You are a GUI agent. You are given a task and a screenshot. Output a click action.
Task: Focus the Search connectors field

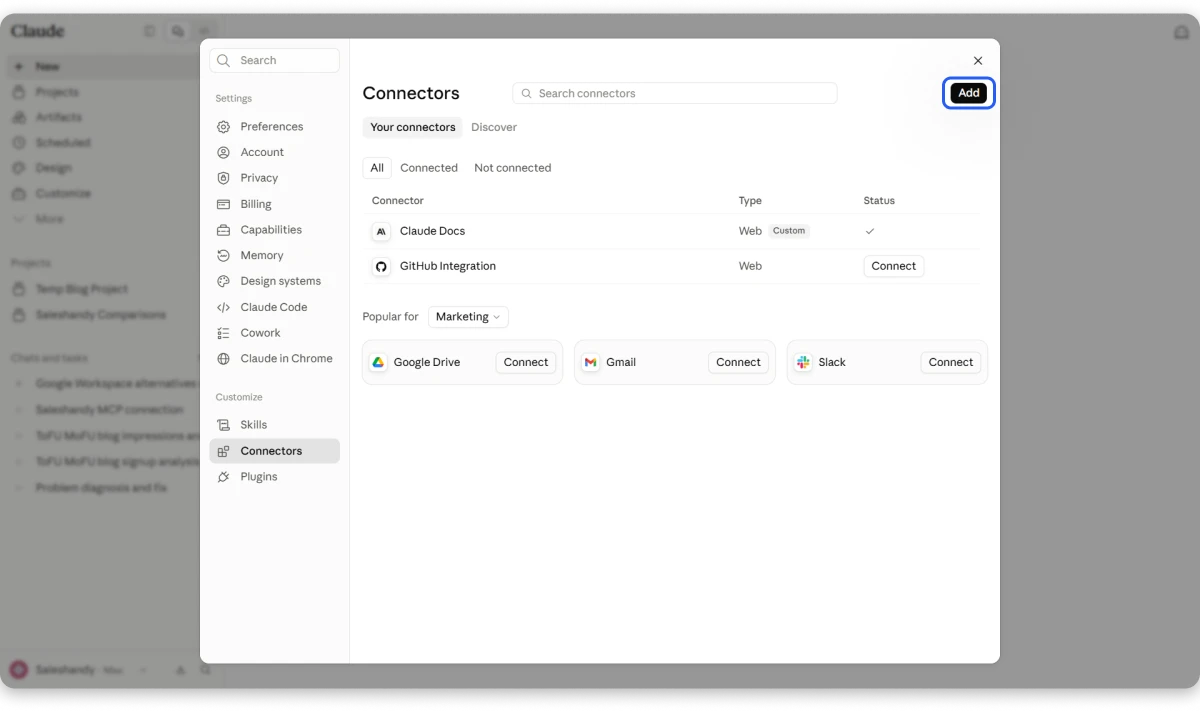(x=675, y=93)
